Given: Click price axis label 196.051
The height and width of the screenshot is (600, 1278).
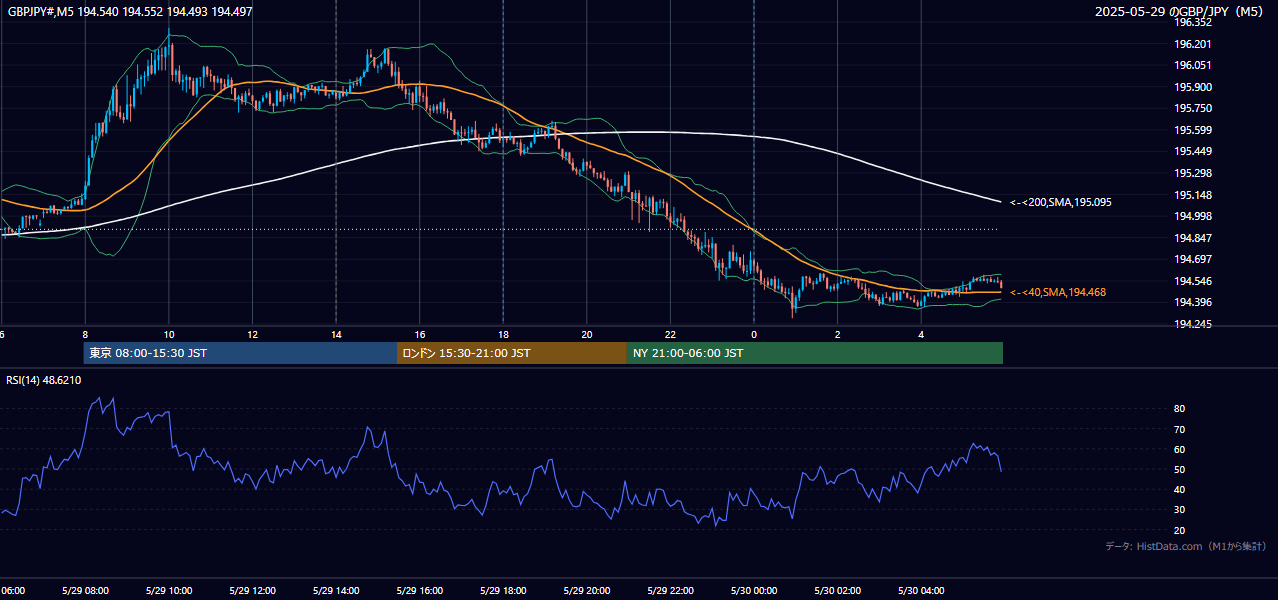Looking at the screenshot, I should click(x=1193, y=65).
